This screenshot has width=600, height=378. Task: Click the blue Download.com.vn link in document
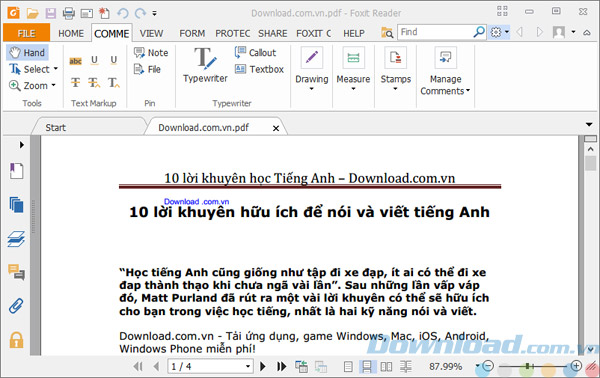point(196,202)
